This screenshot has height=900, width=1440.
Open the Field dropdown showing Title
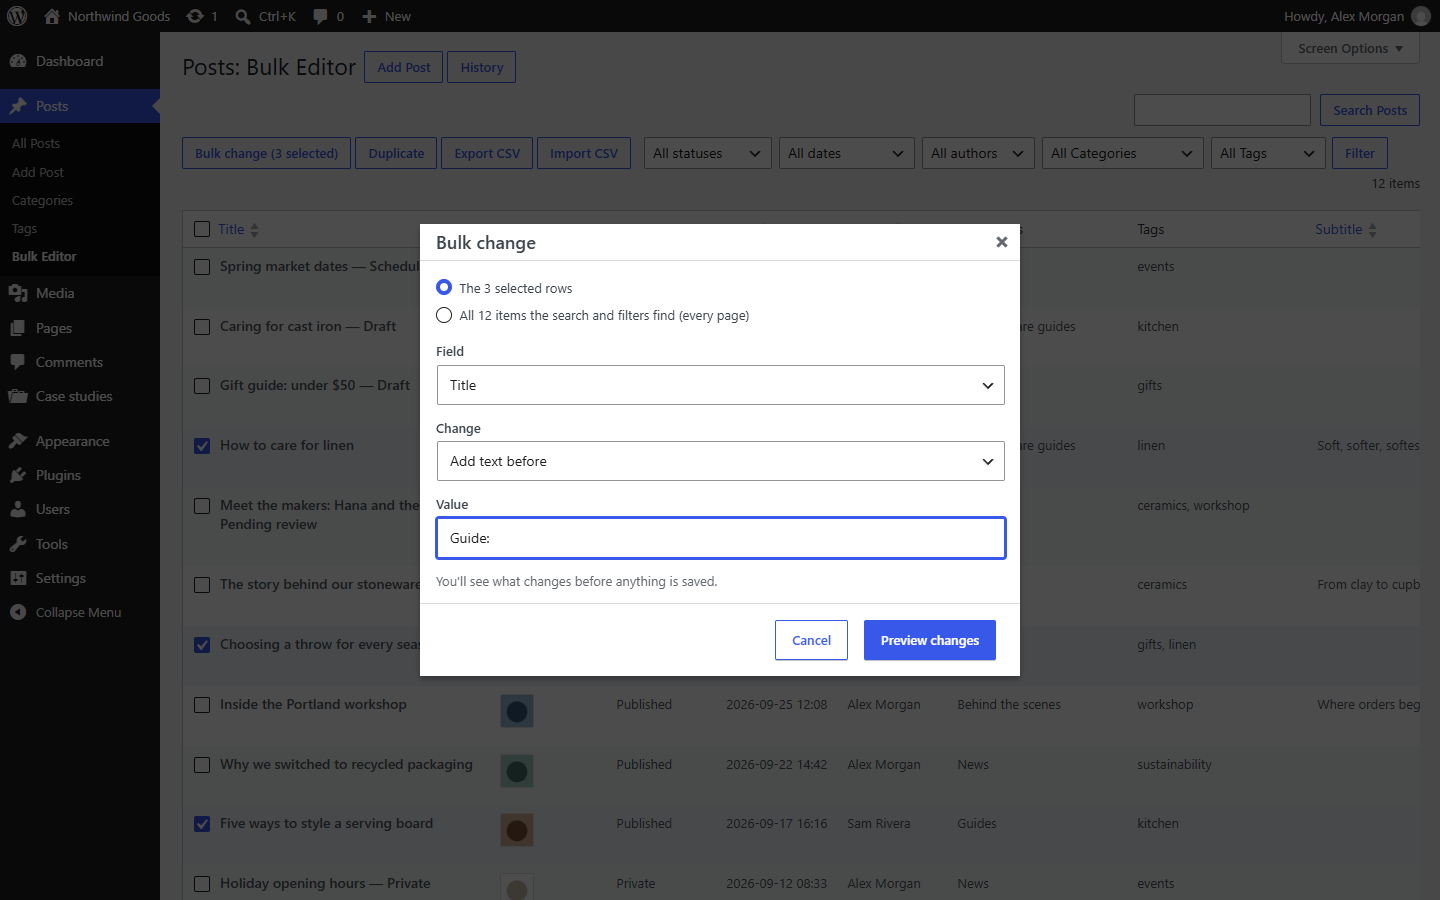click(720, 385)
